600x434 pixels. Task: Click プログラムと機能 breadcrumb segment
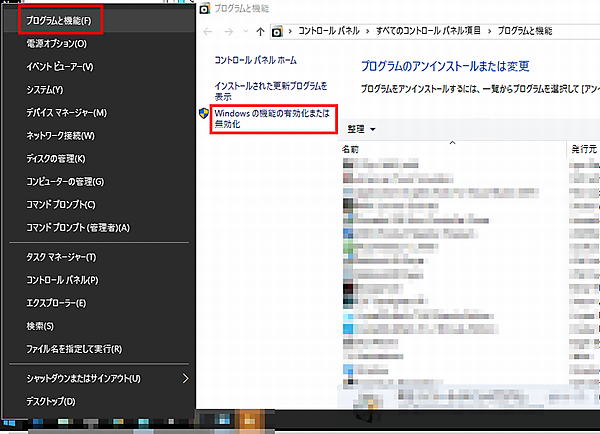click(x=525, y=31)
